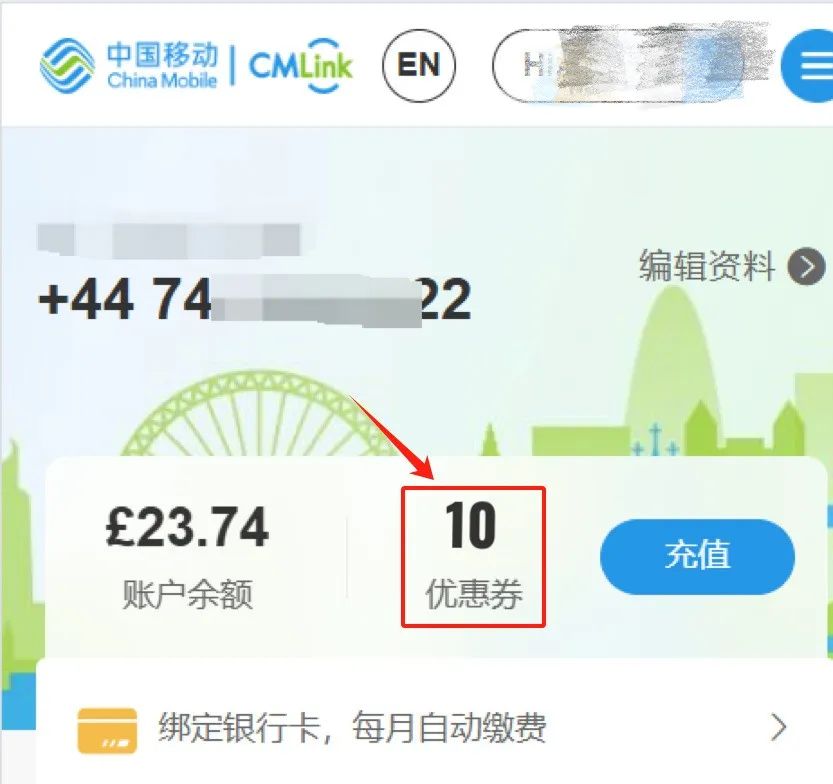Click the China Mobile logo
Viewport: 833px width, 784px height.
click(129, 65)
